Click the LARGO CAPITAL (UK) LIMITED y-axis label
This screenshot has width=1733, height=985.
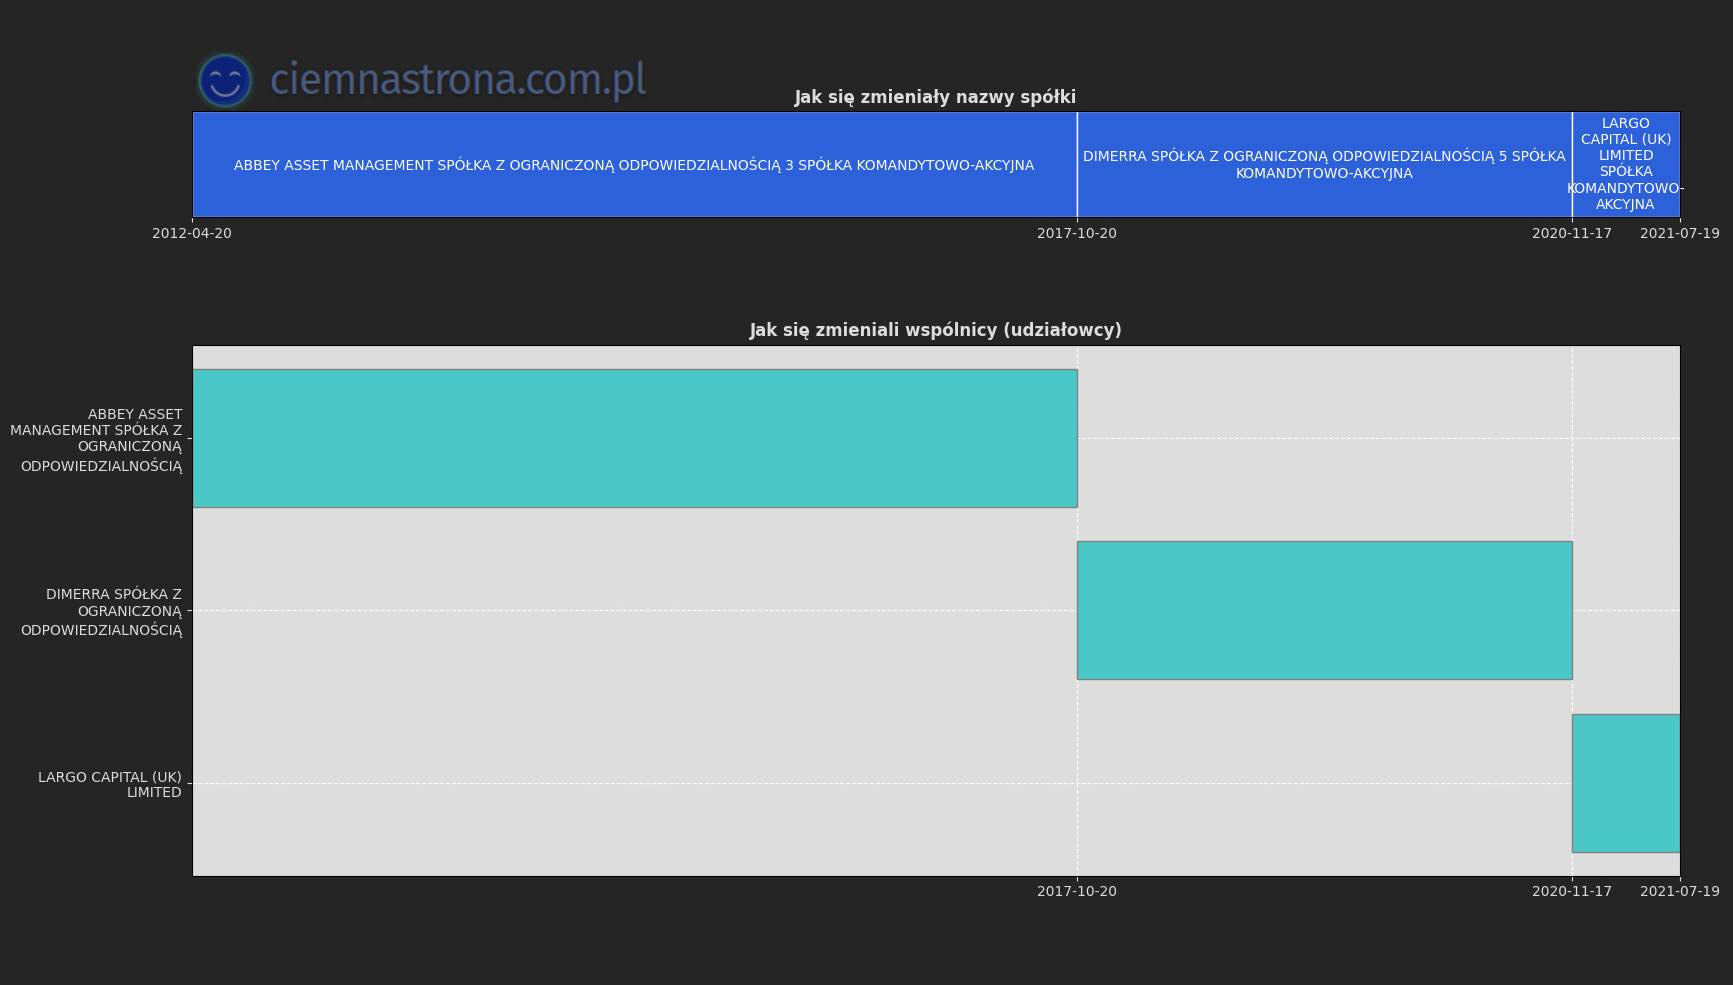[110, 784]
